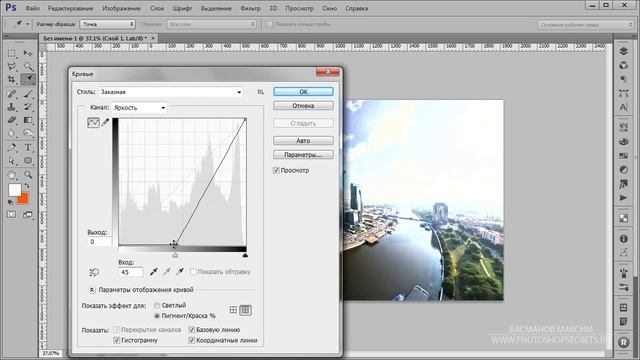640x360 pixels.
Task: Open the Изображение menu
Action: click(x=121, y=8)
